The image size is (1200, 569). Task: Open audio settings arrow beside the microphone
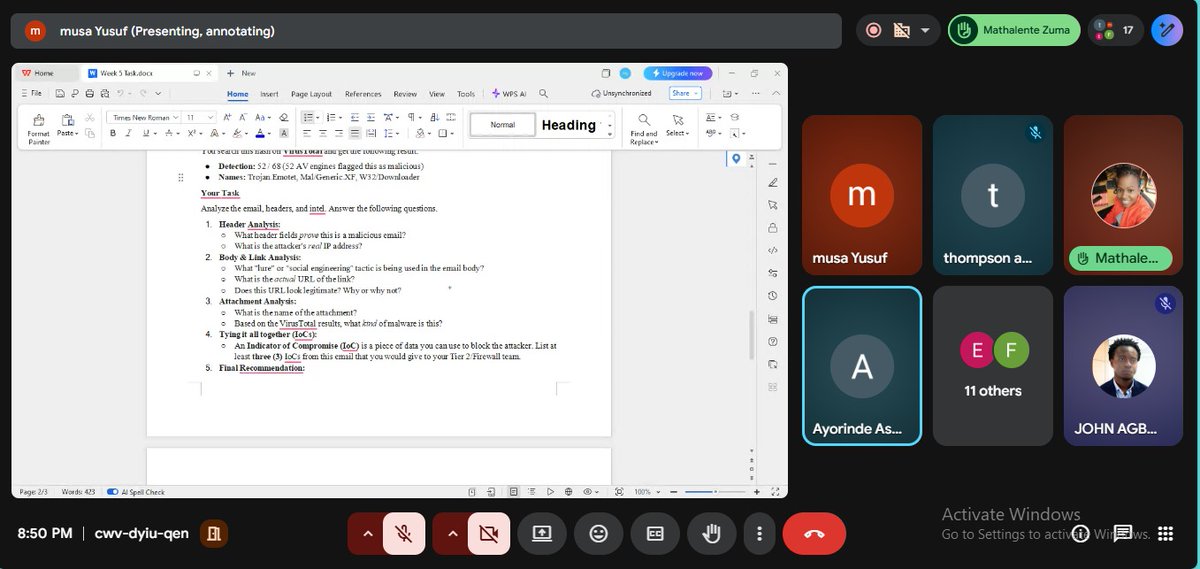pos(367,534)
